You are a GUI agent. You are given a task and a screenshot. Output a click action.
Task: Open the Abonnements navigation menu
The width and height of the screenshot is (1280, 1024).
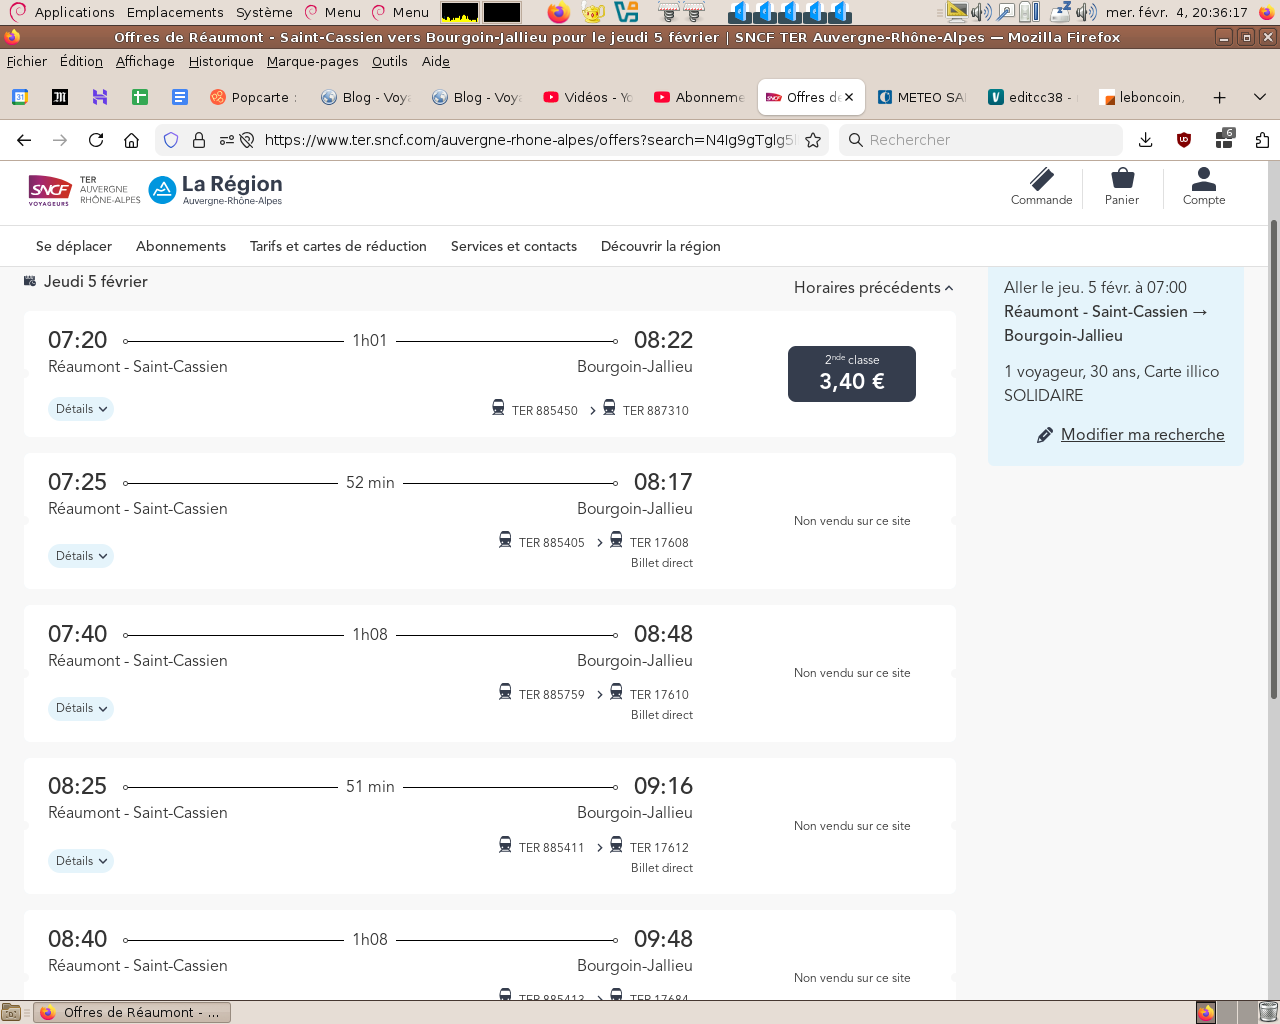[x=181, y=246]
